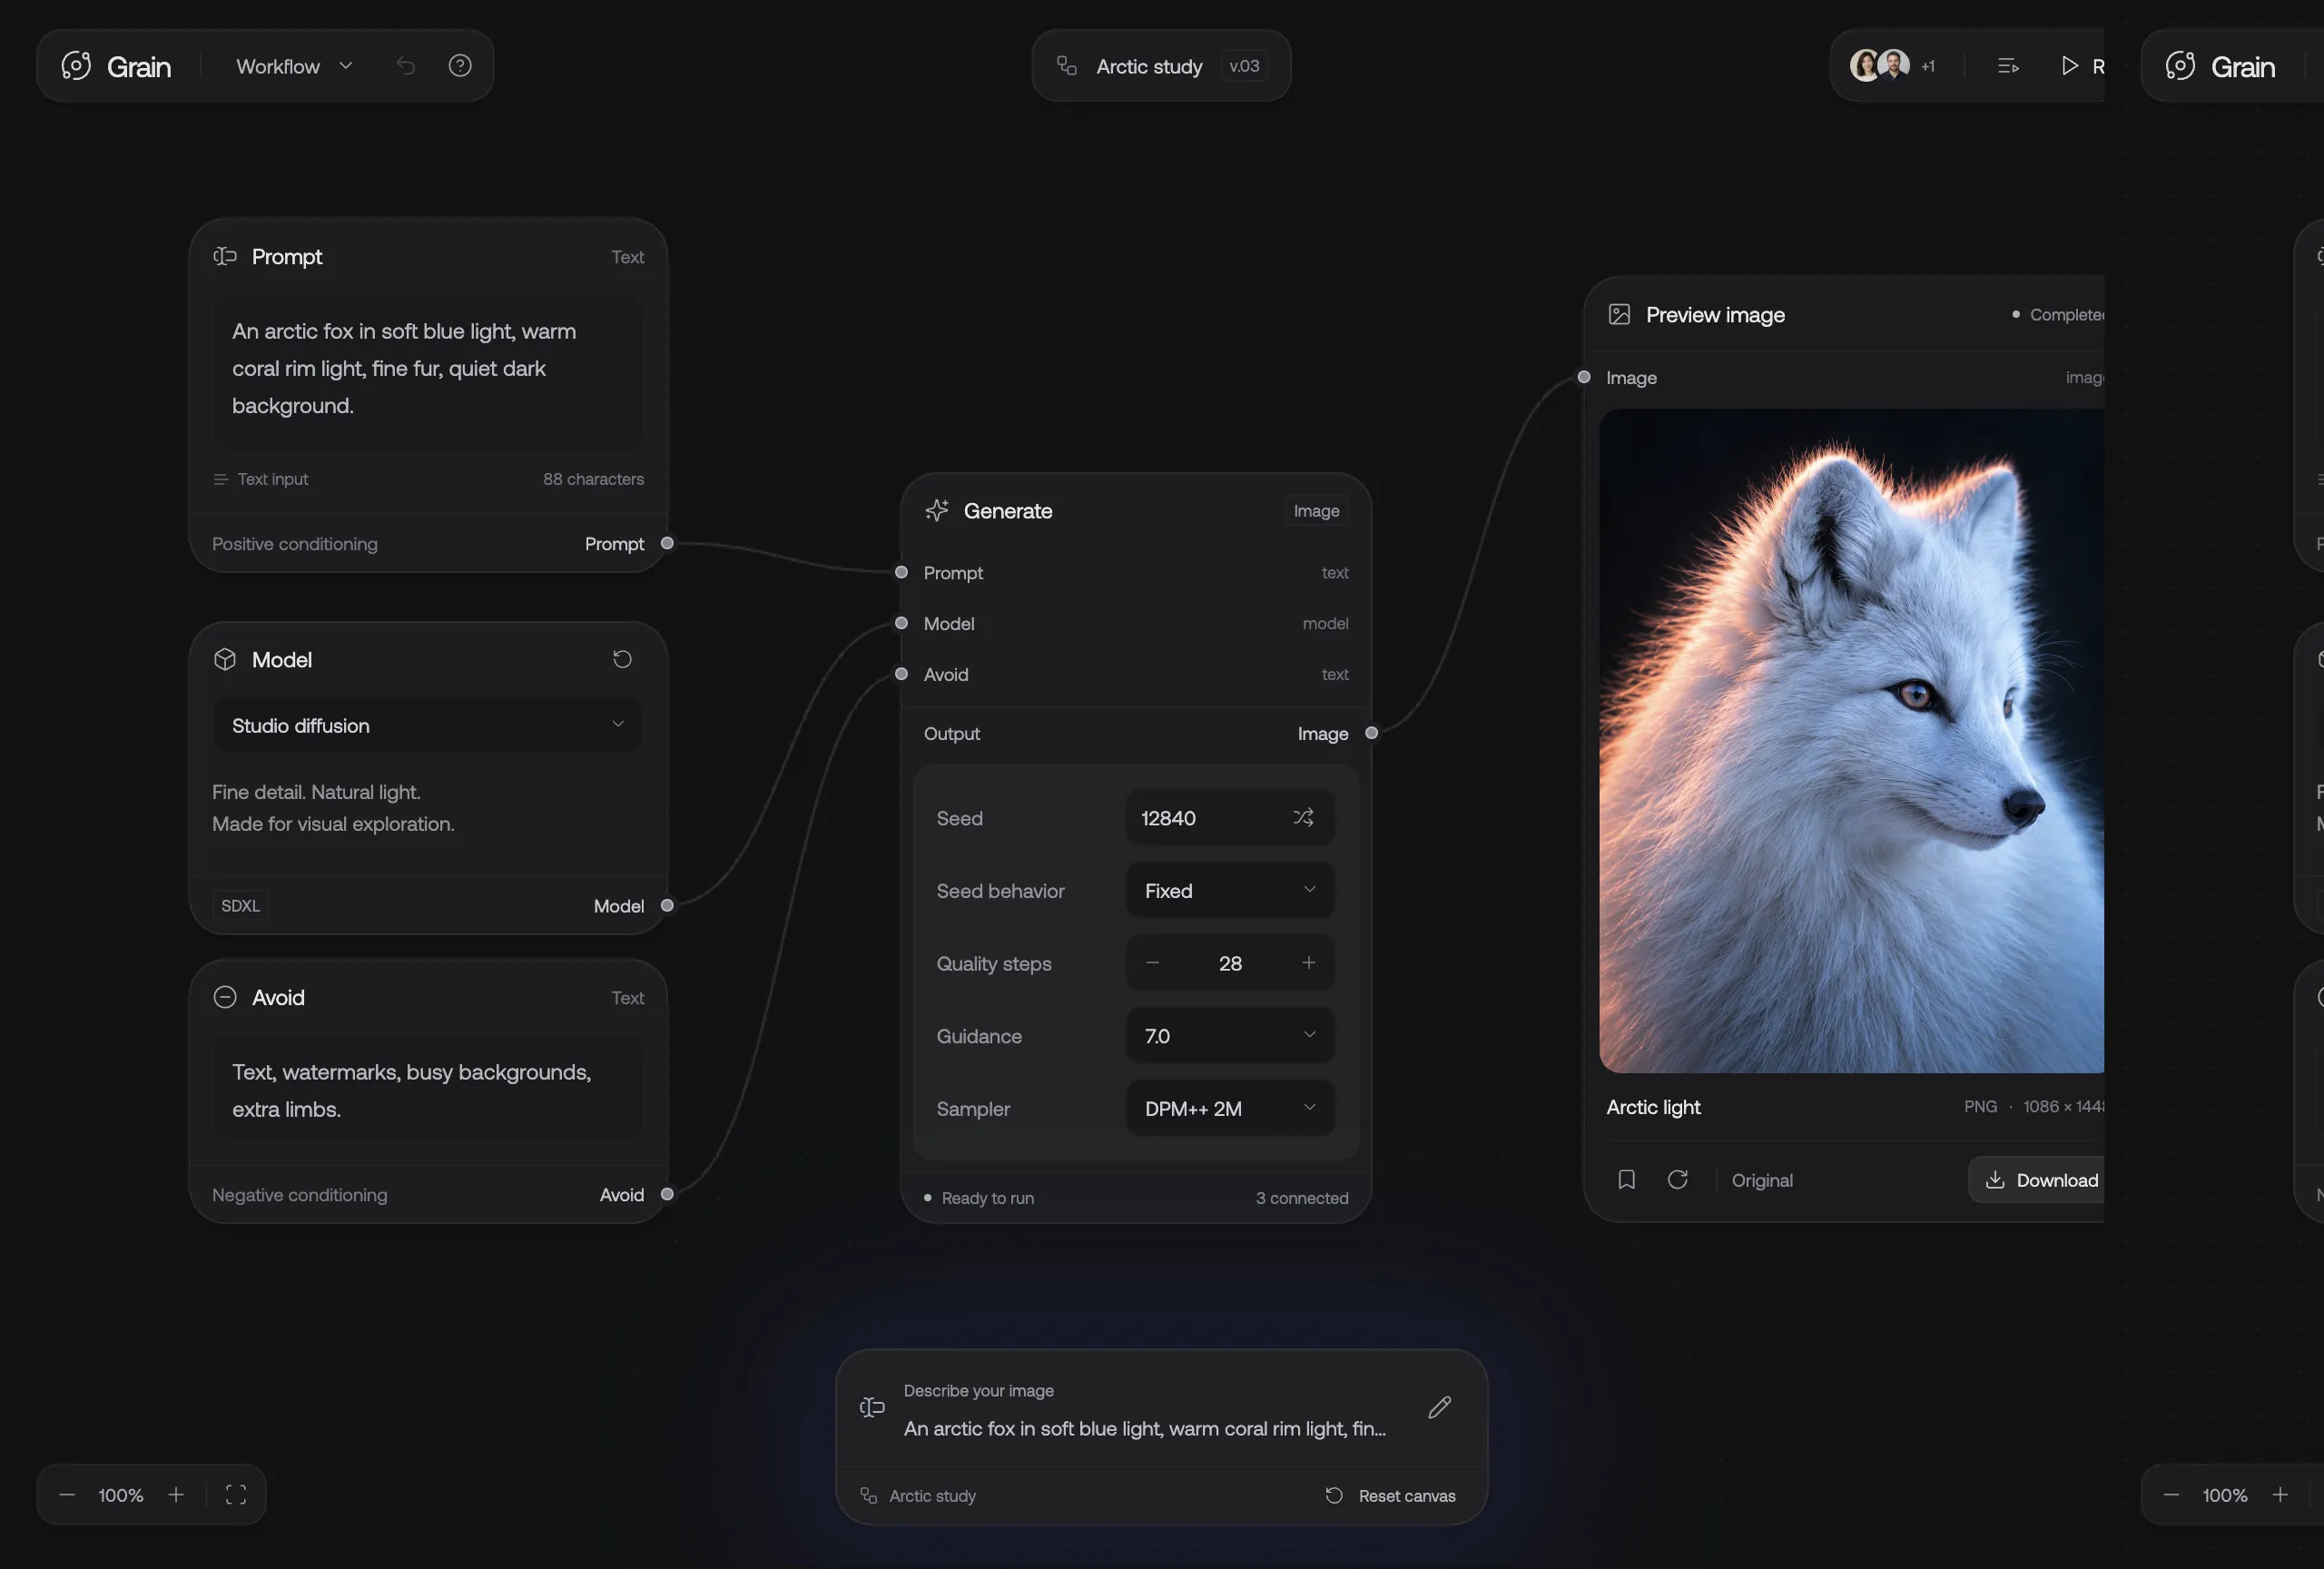Bookmark the Arctic light preview image
Viewport: 2324px width, 1569px height.
[1627, 1180]
